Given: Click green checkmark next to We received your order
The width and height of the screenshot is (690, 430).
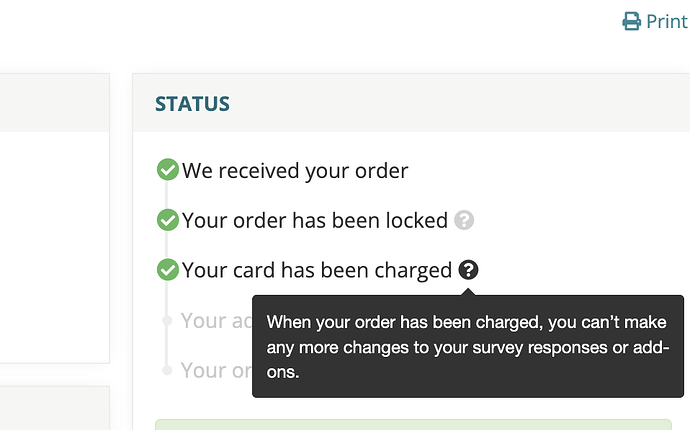Looking at the screenshot, I should [168, 169].
